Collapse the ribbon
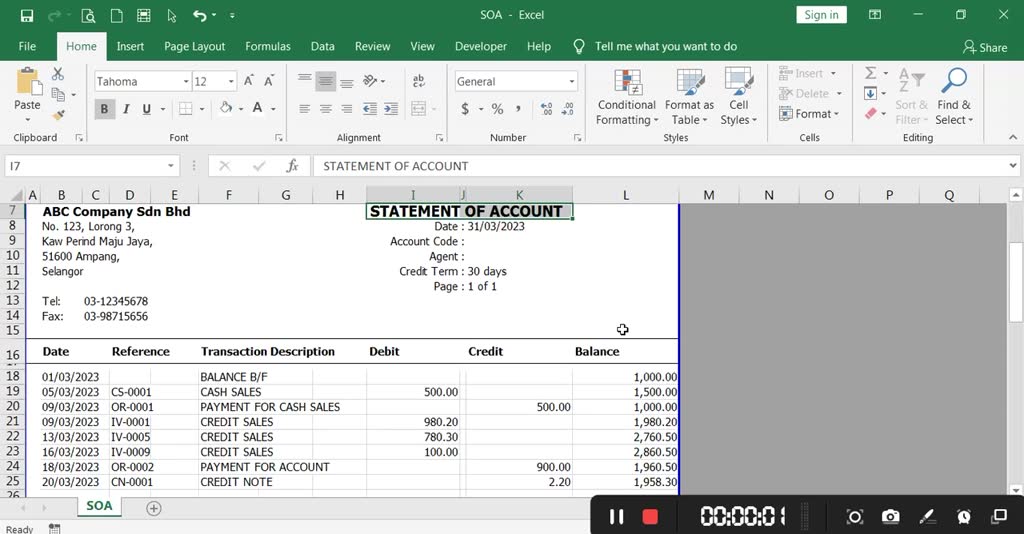This screenshot has width=1024, height=534. click(1013, 137)
